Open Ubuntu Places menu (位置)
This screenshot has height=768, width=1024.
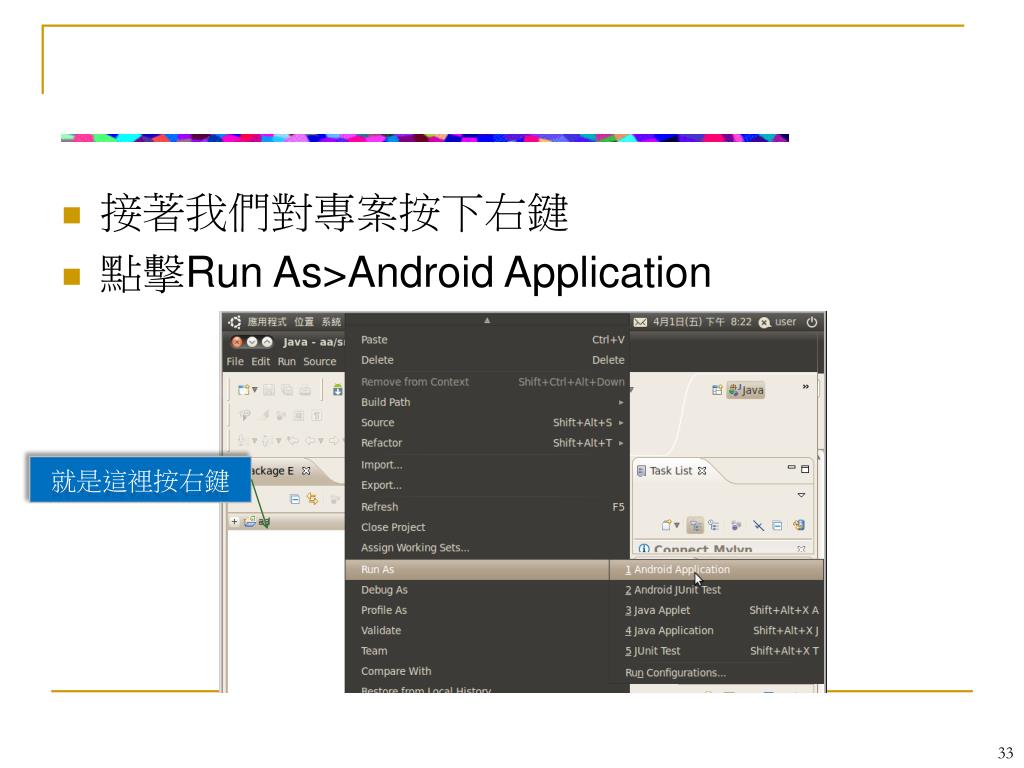click(x=304, y=322)
